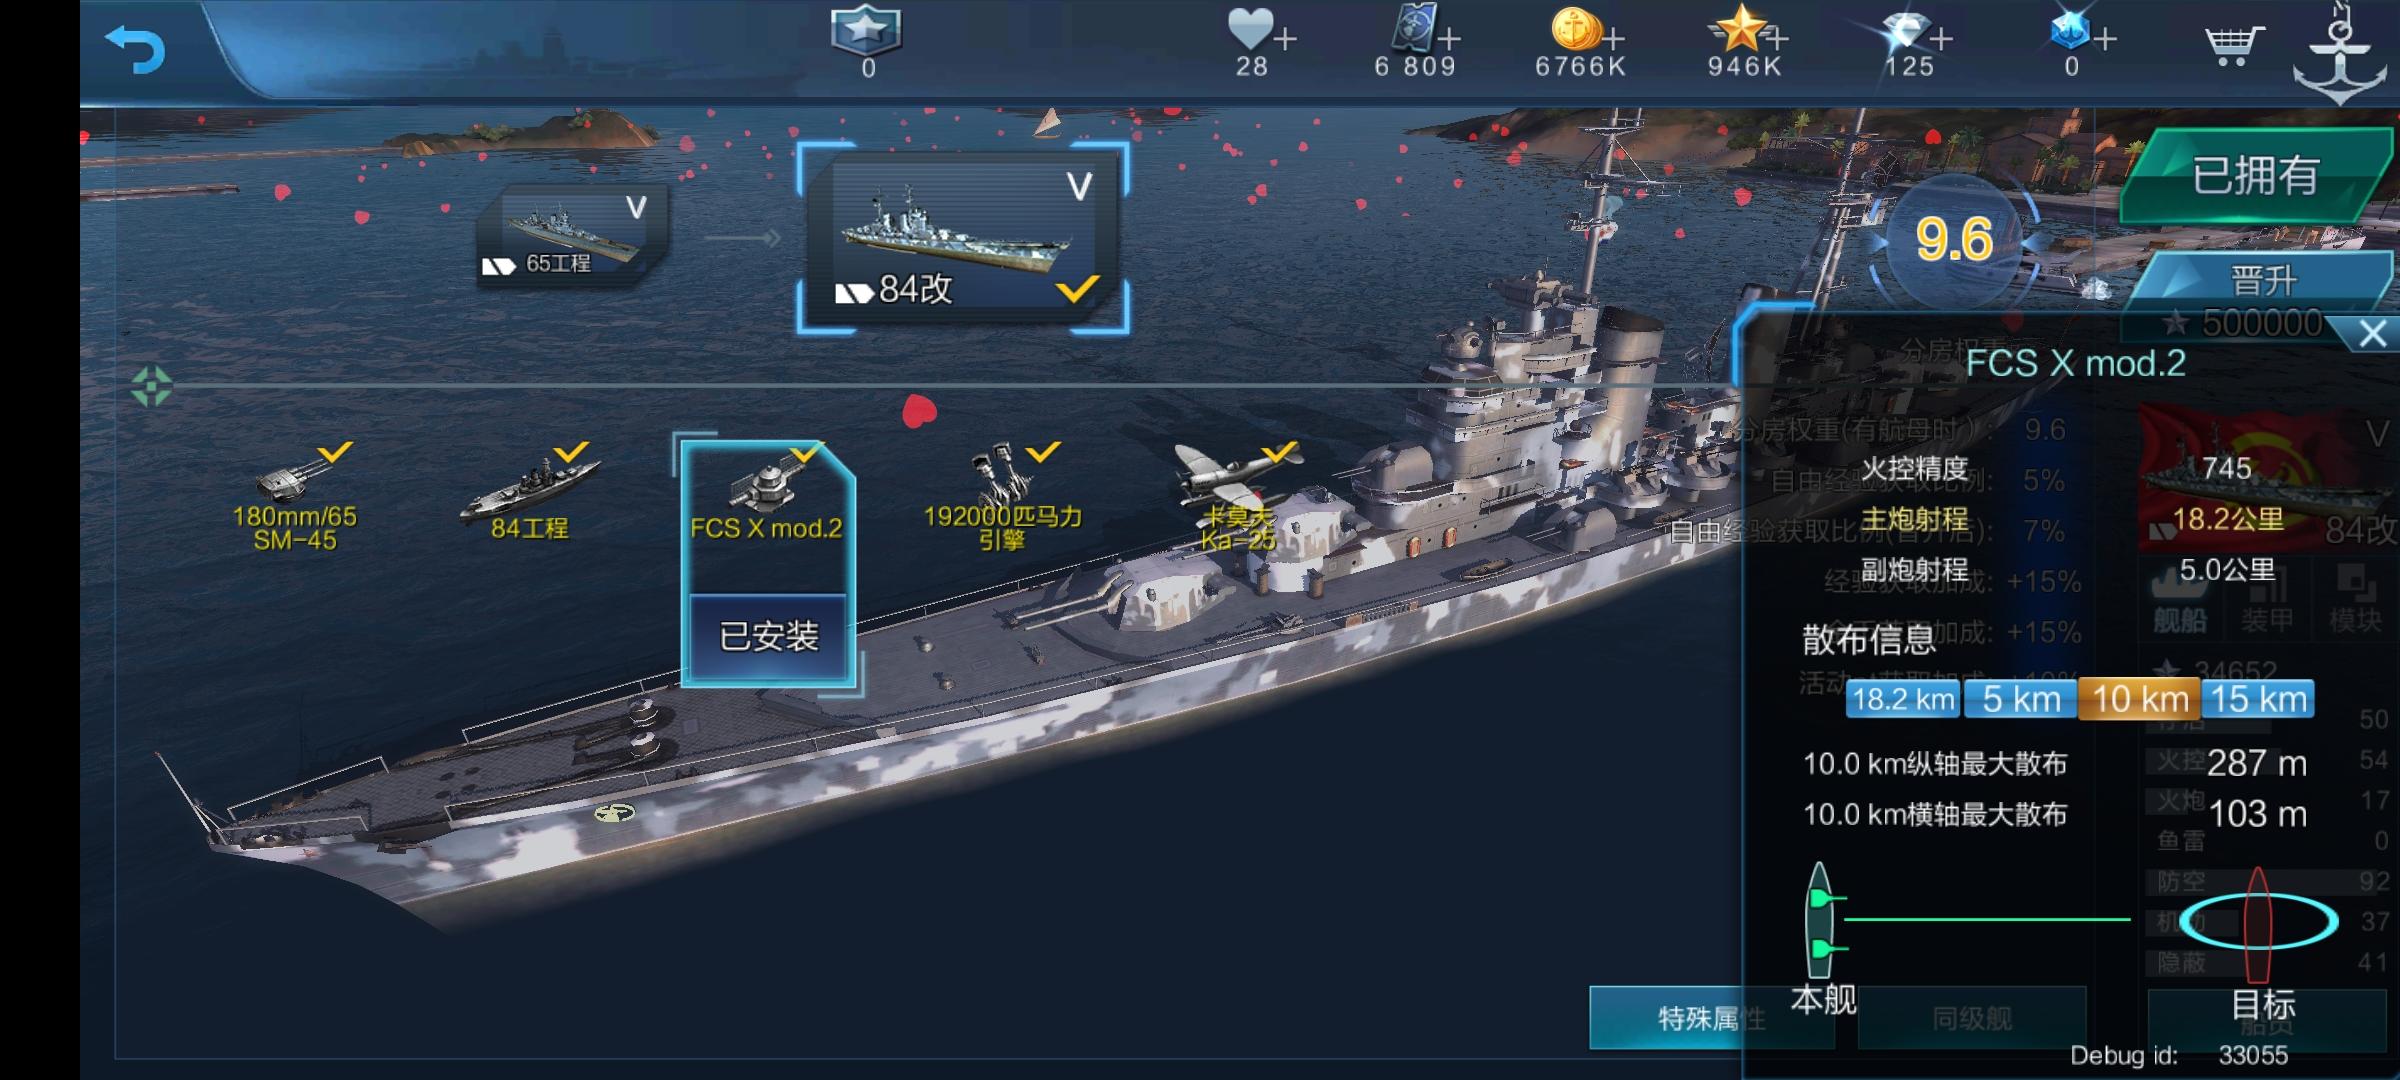Tap the green crosshair target icon
The height and width of the screenshot is (1080, 2400).
[x=151, y=386]
